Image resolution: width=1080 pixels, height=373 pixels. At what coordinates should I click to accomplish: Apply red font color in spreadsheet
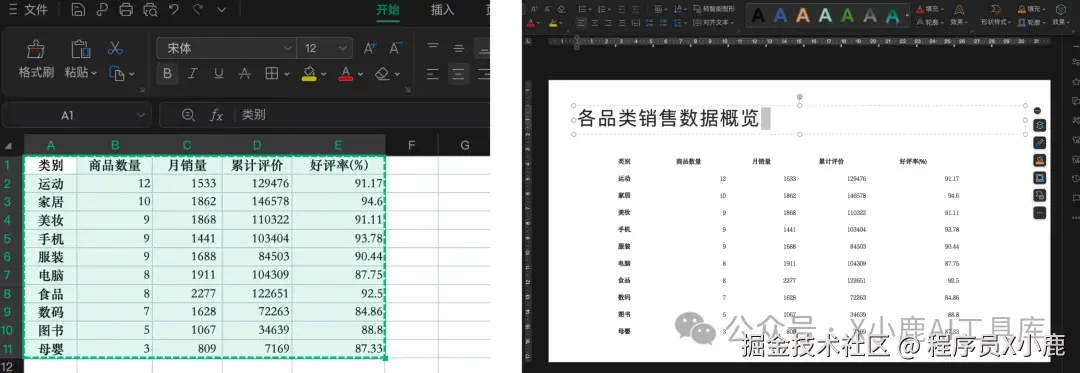tap(346, 74)
